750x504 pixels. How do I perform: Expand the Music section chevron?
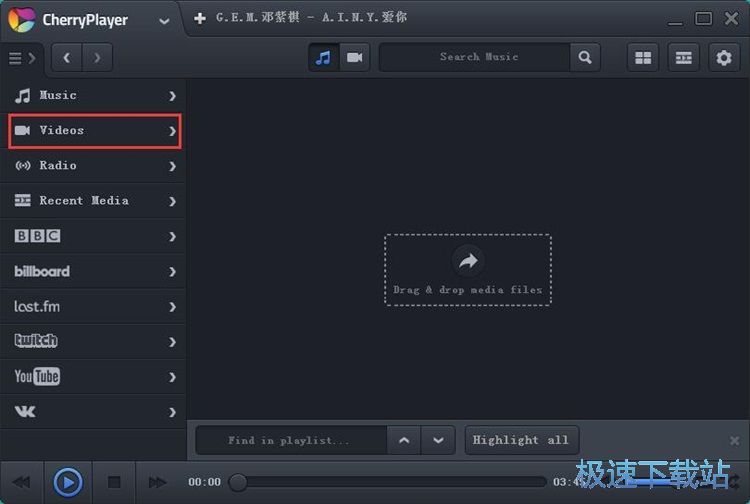coord(172,96)
